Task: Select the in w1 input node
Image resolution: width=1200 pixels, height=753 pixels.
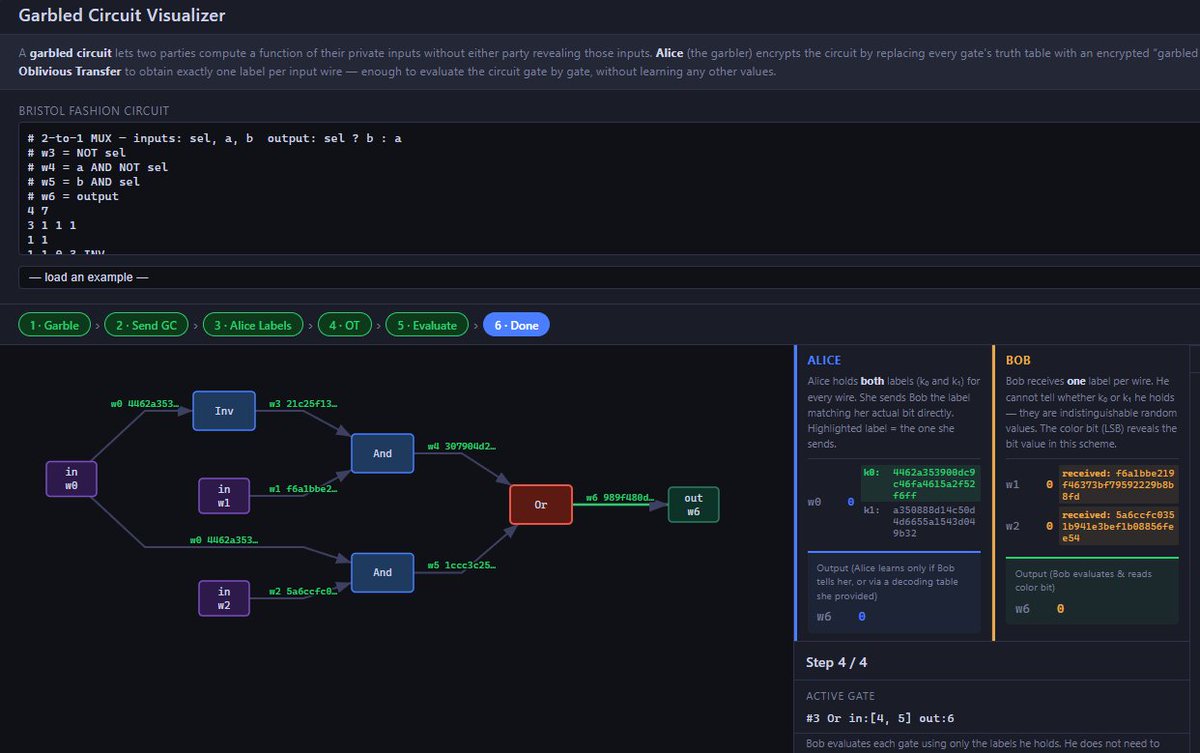Action: tap(224, 495)
